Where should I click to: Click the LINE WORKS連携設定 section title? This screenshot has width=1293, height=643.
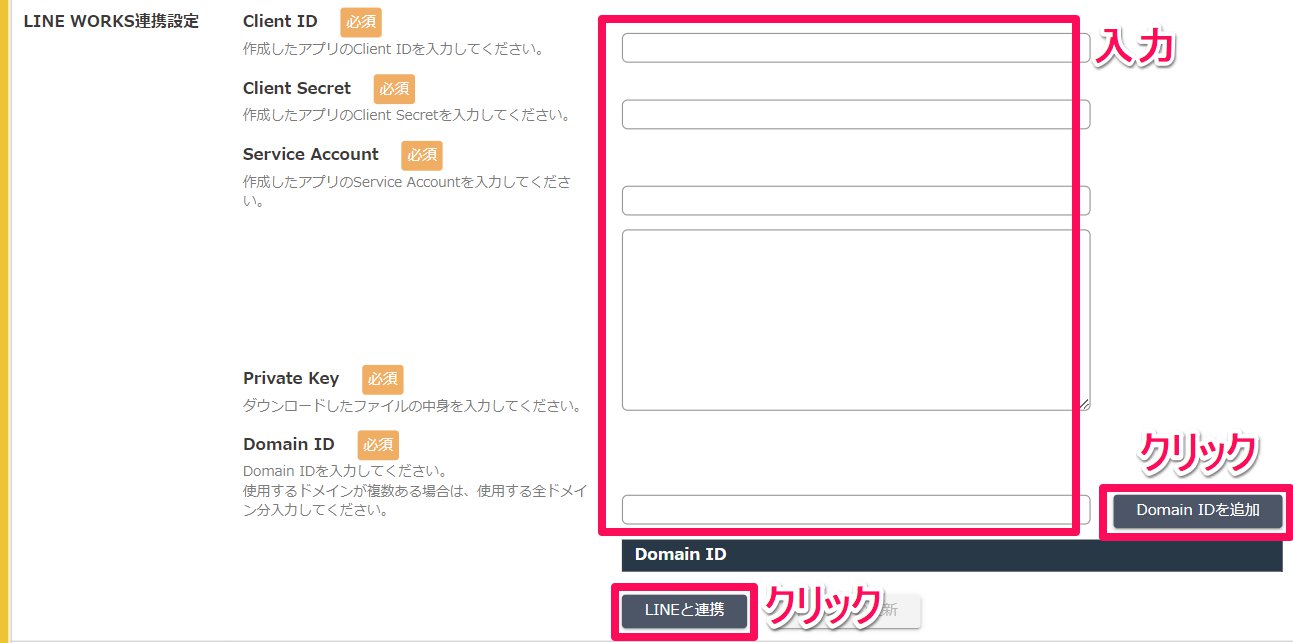click(x=111, y=21)
